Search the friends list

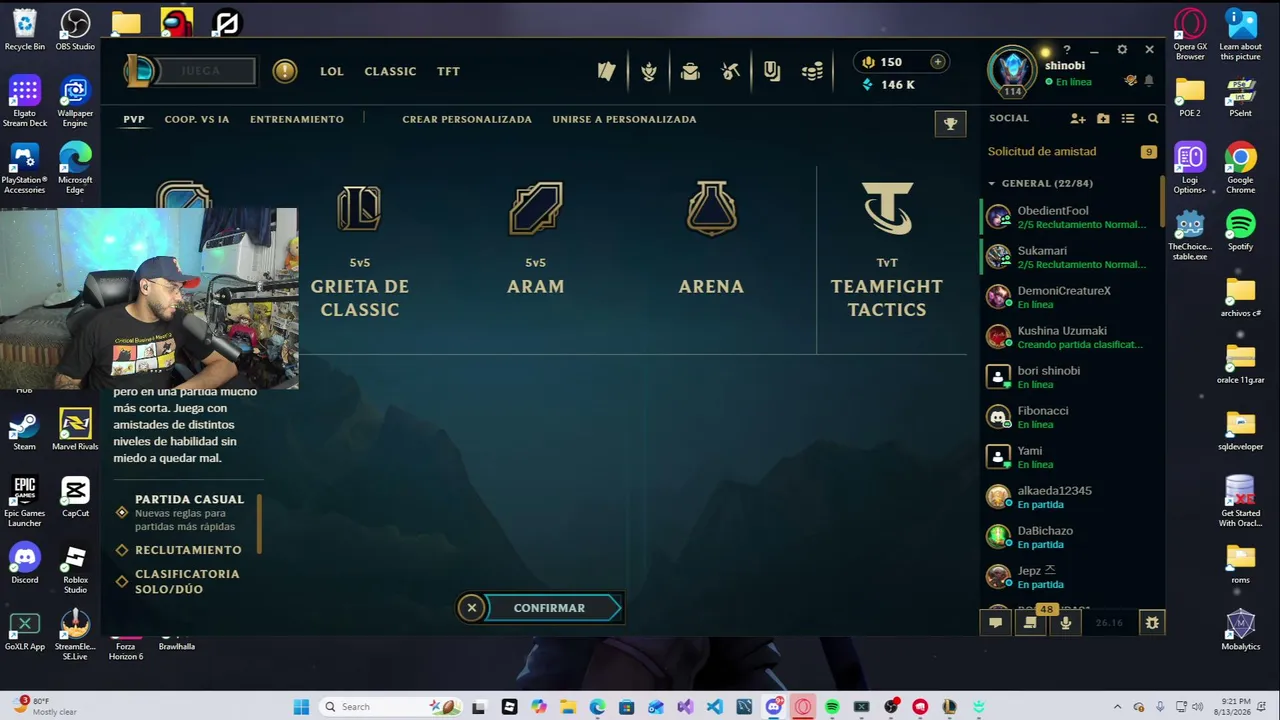click(1153, 119)
